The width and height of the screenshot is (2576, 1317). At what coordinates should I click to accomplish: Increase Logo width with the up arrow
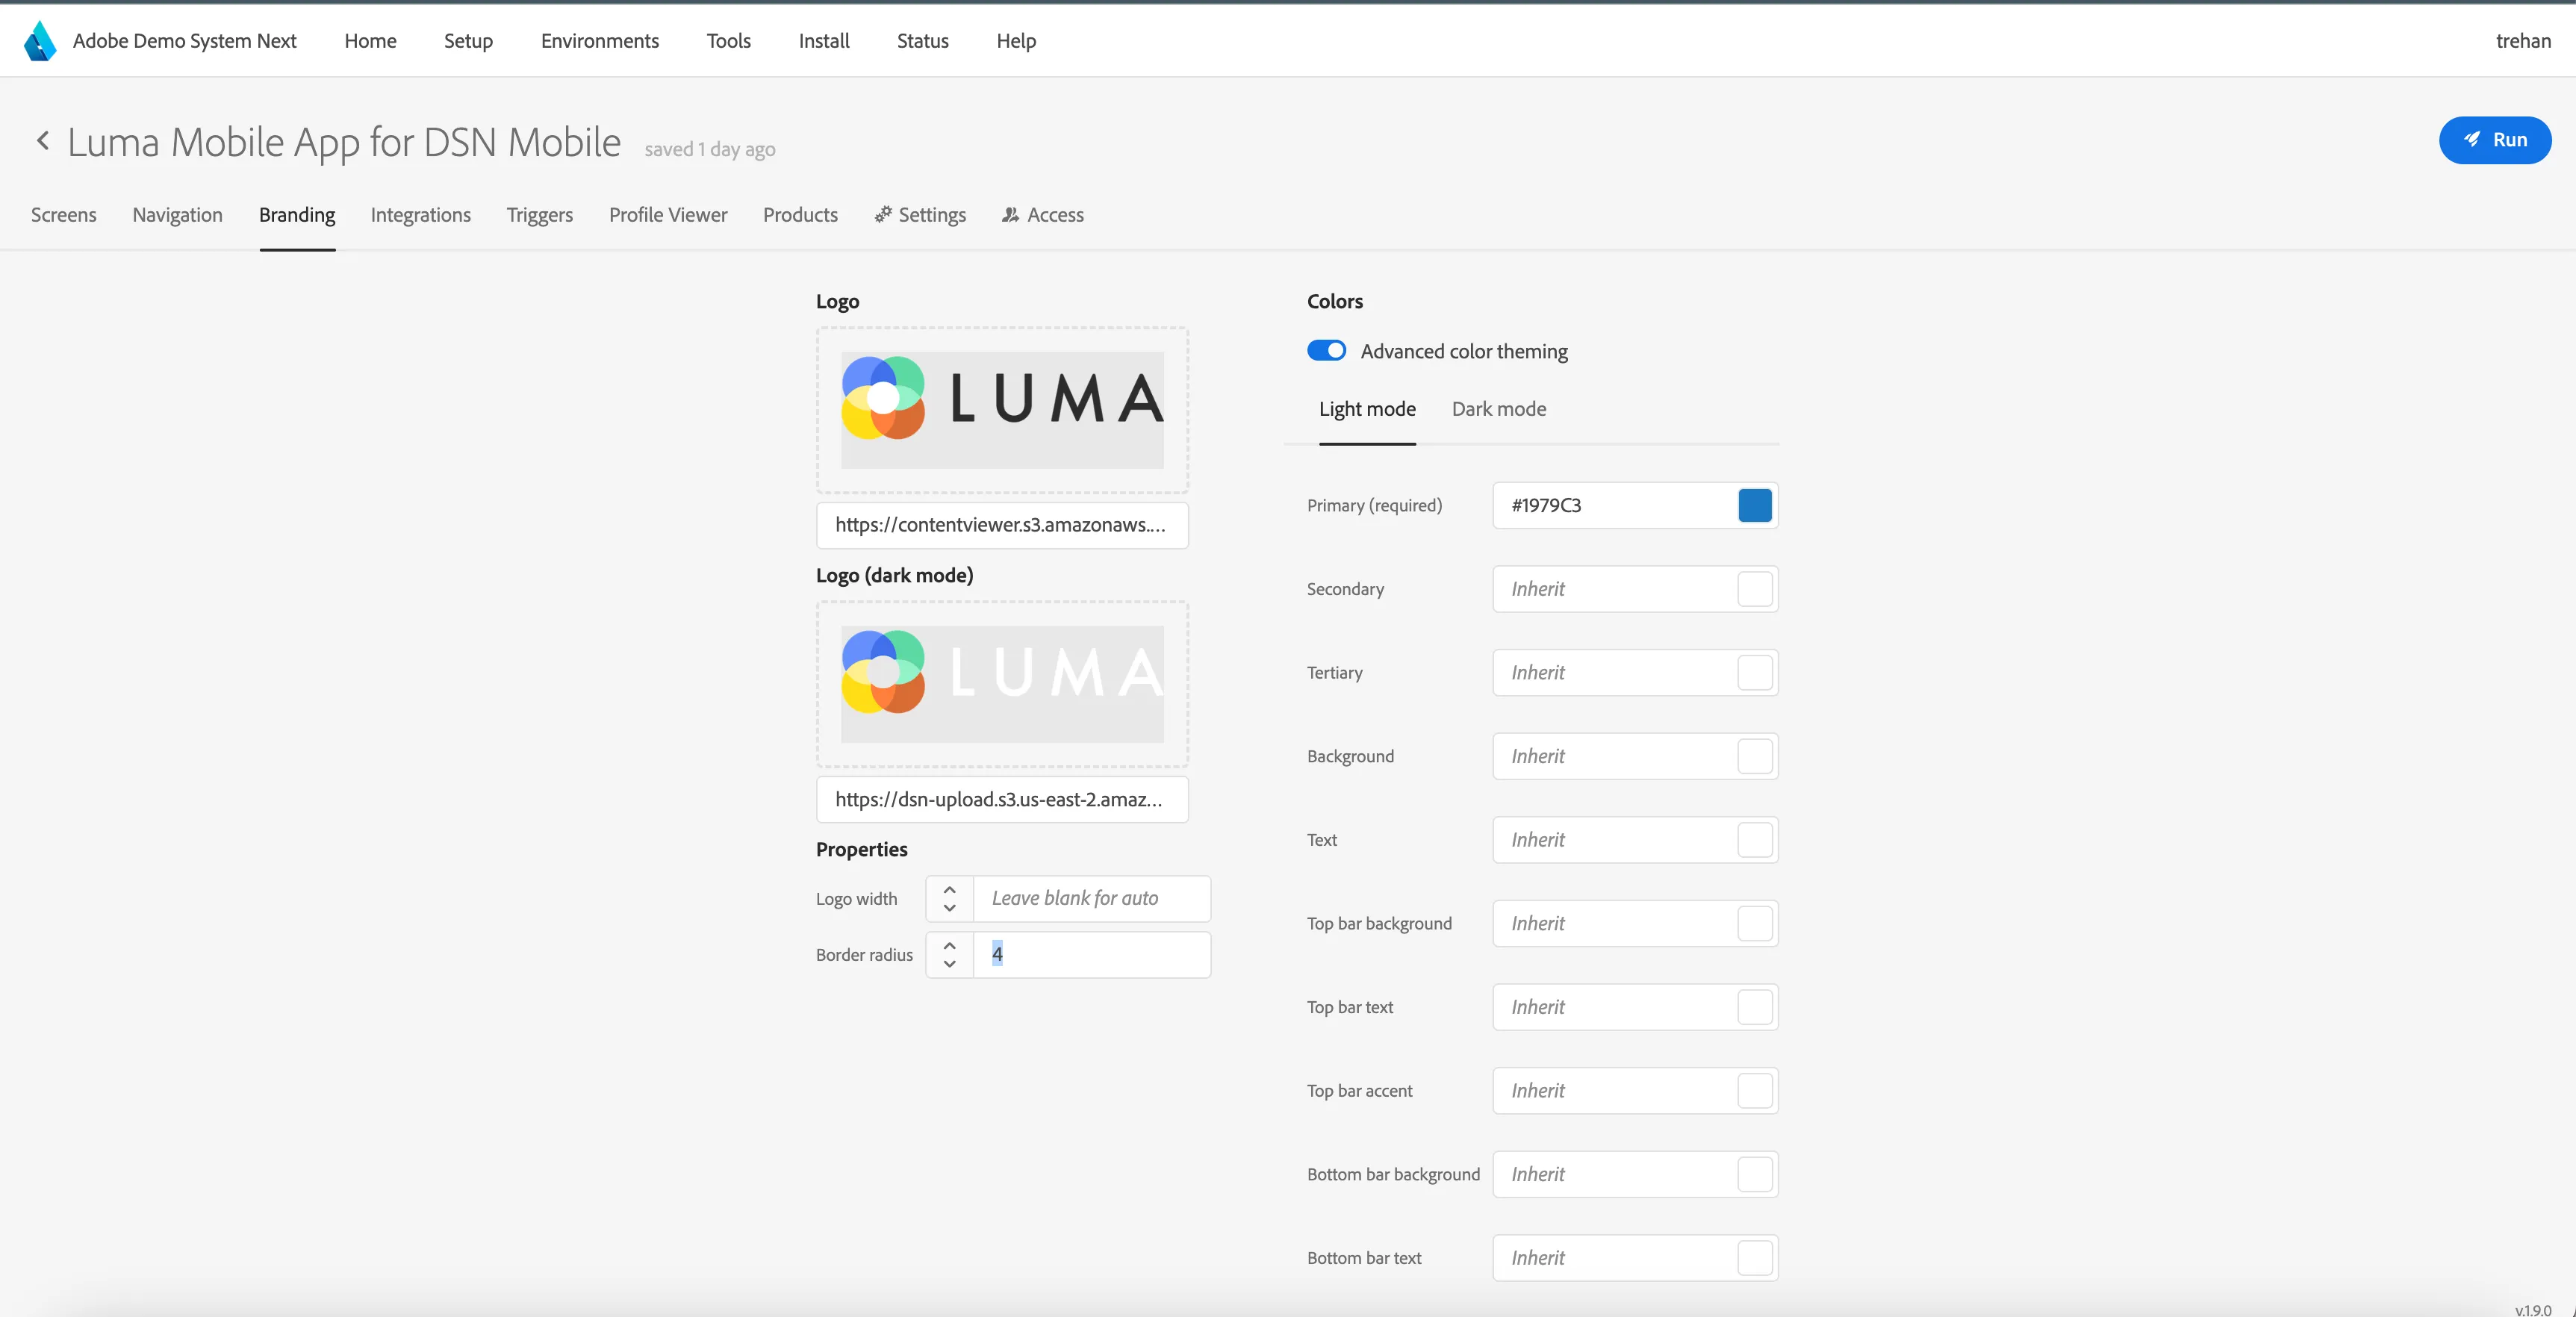949,889
